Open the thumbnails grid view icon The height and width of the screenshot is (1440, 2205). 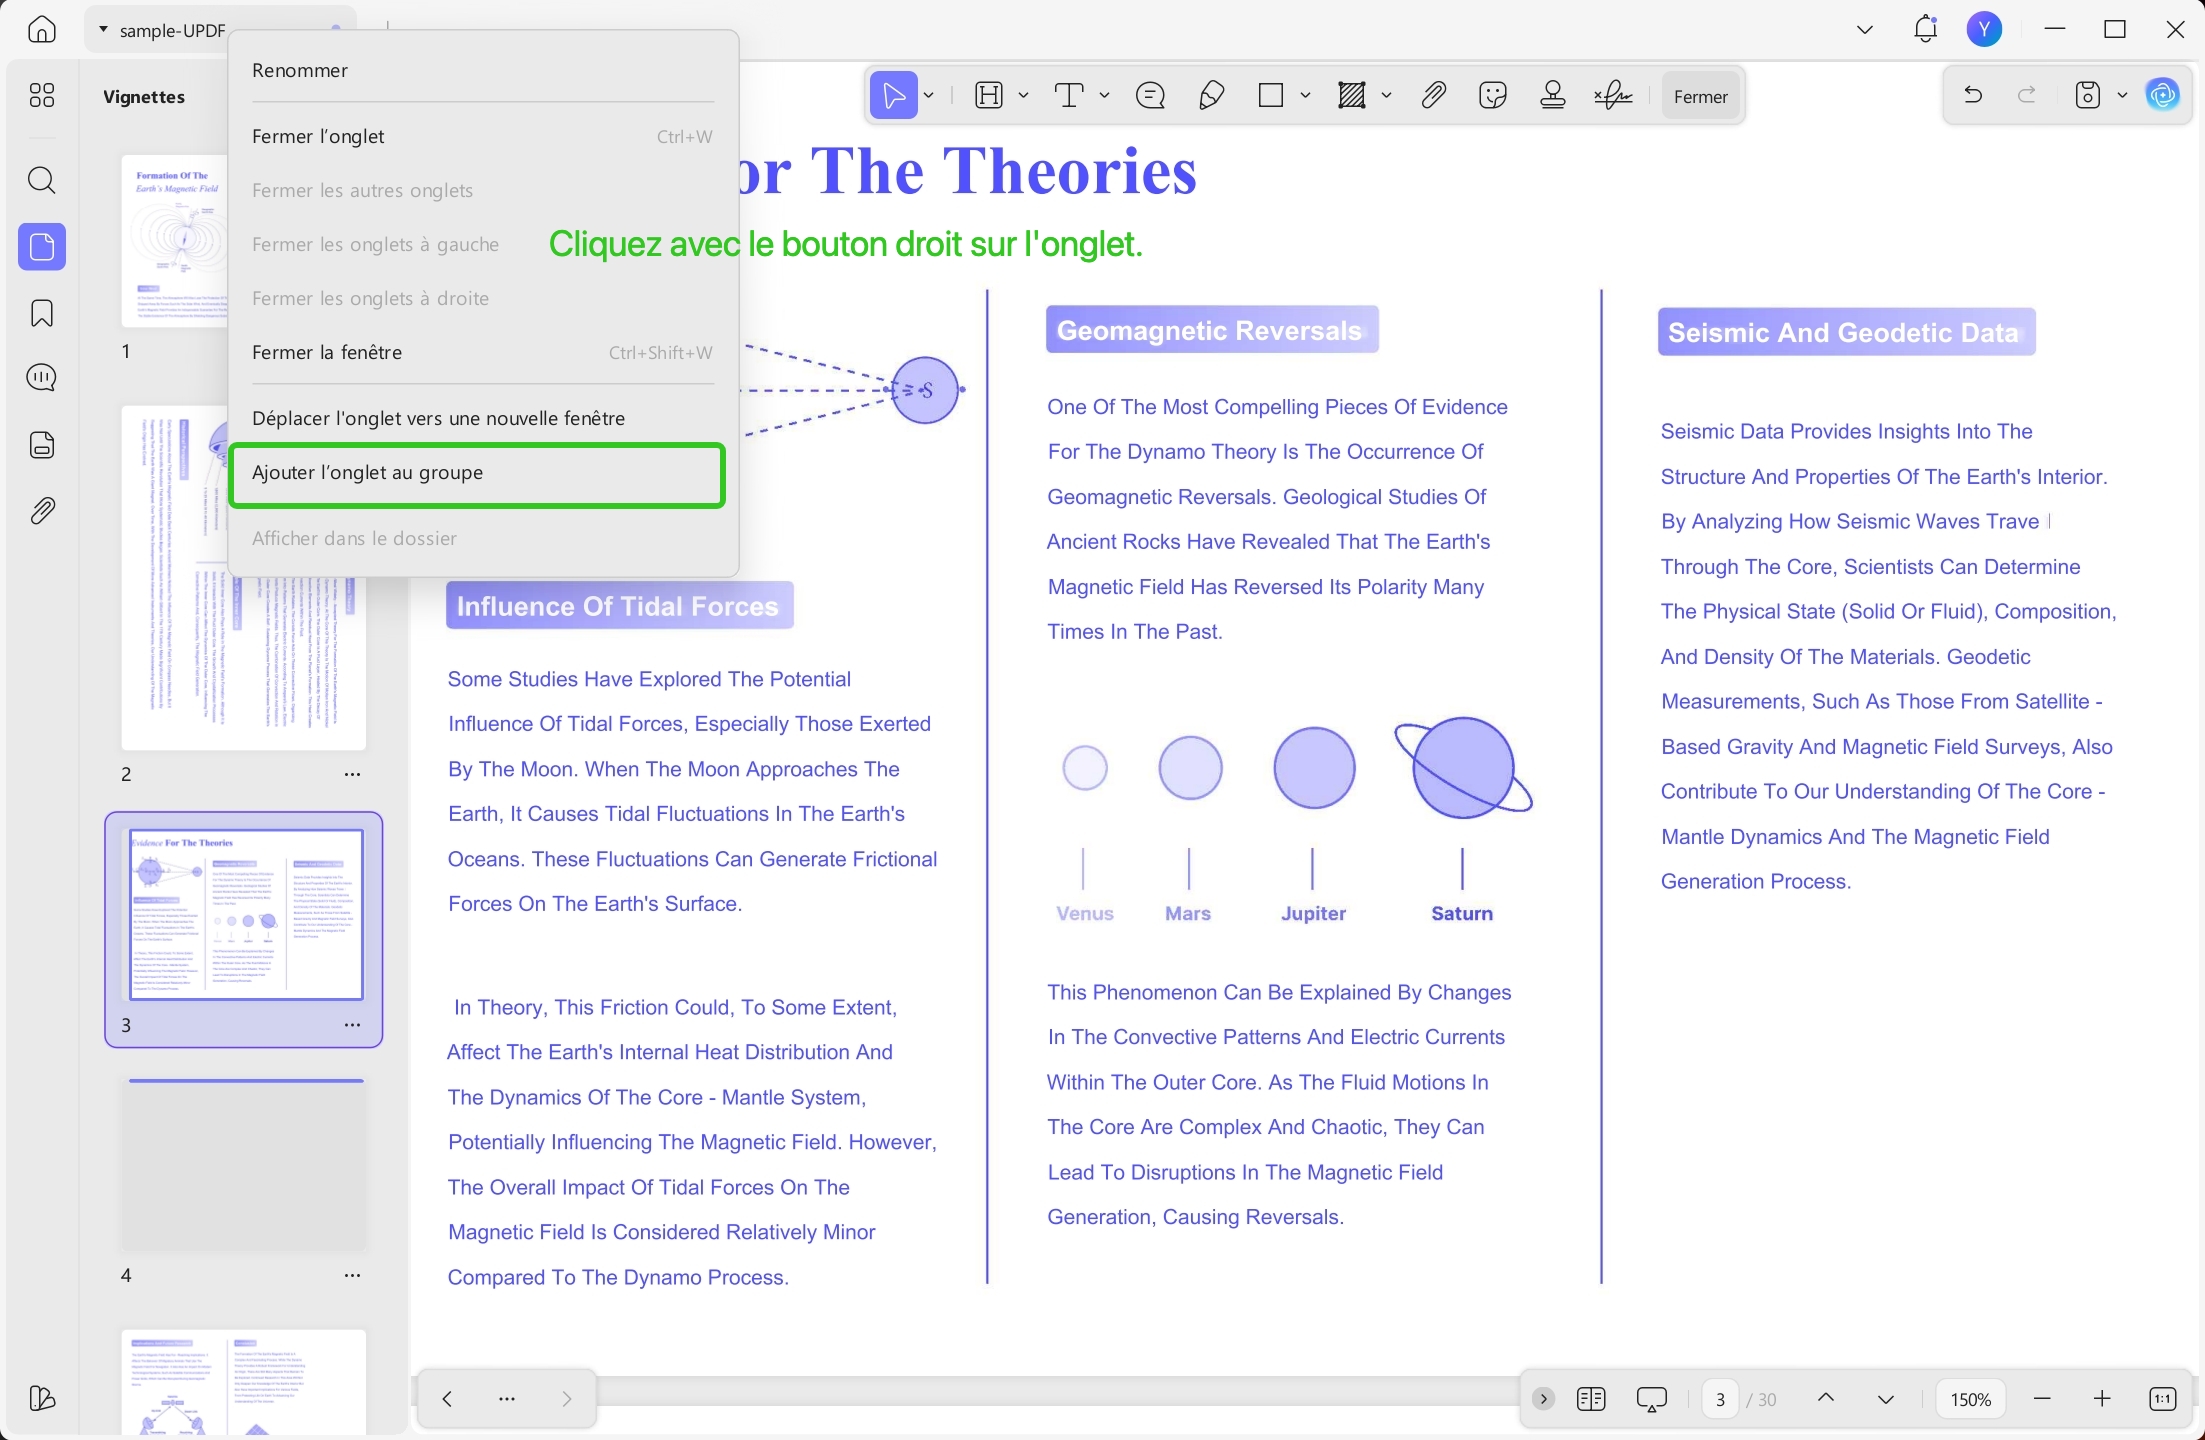click(x=42, y=95)
